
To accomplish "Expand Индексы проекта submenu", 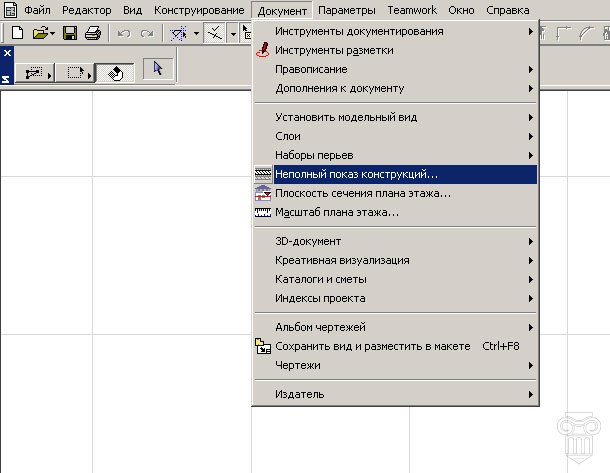I will click(x=395, y=299).
